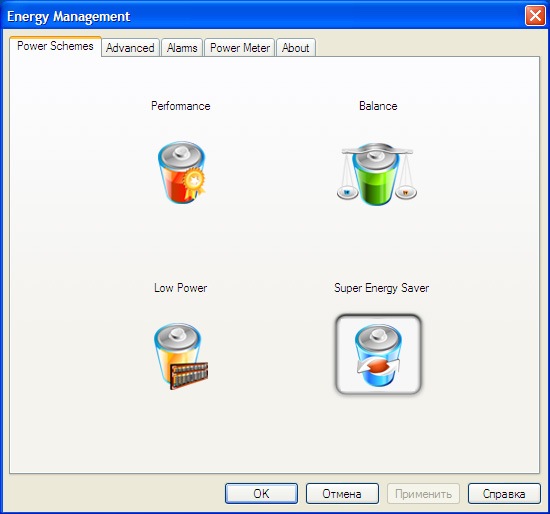Pick the Low Power battery icon
Screen dimensions: 550x514
coord(181,356)
